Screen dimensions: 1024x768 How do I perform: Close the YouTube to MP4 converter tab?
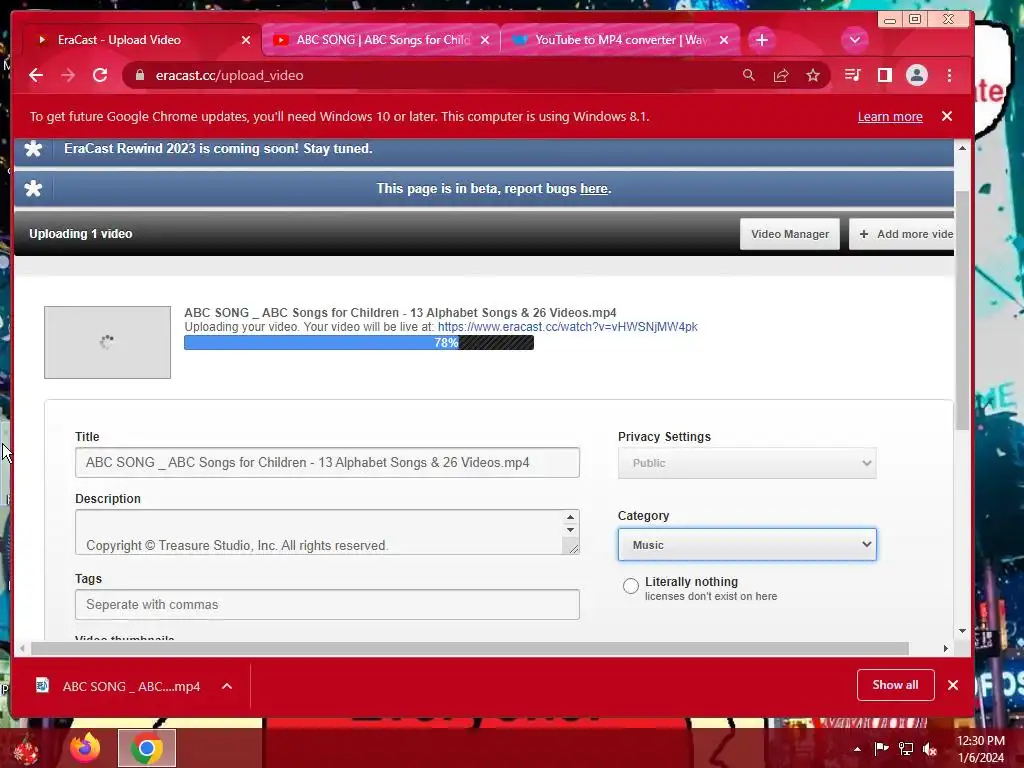coord(724,40)
